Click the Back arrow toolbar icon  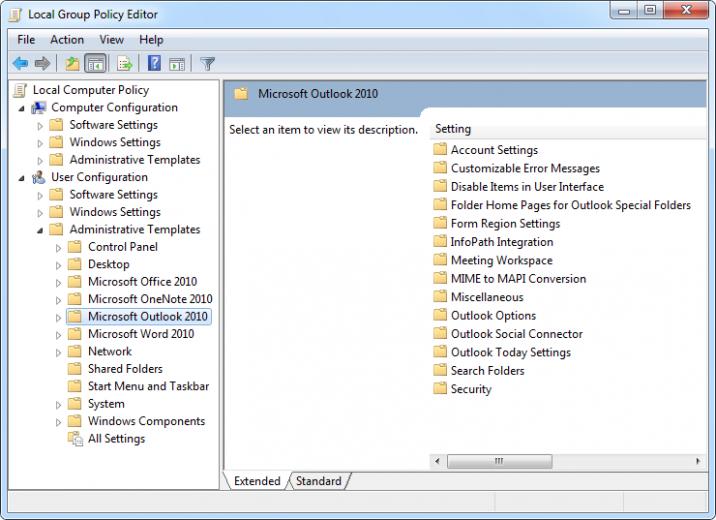tap(21, 63)
